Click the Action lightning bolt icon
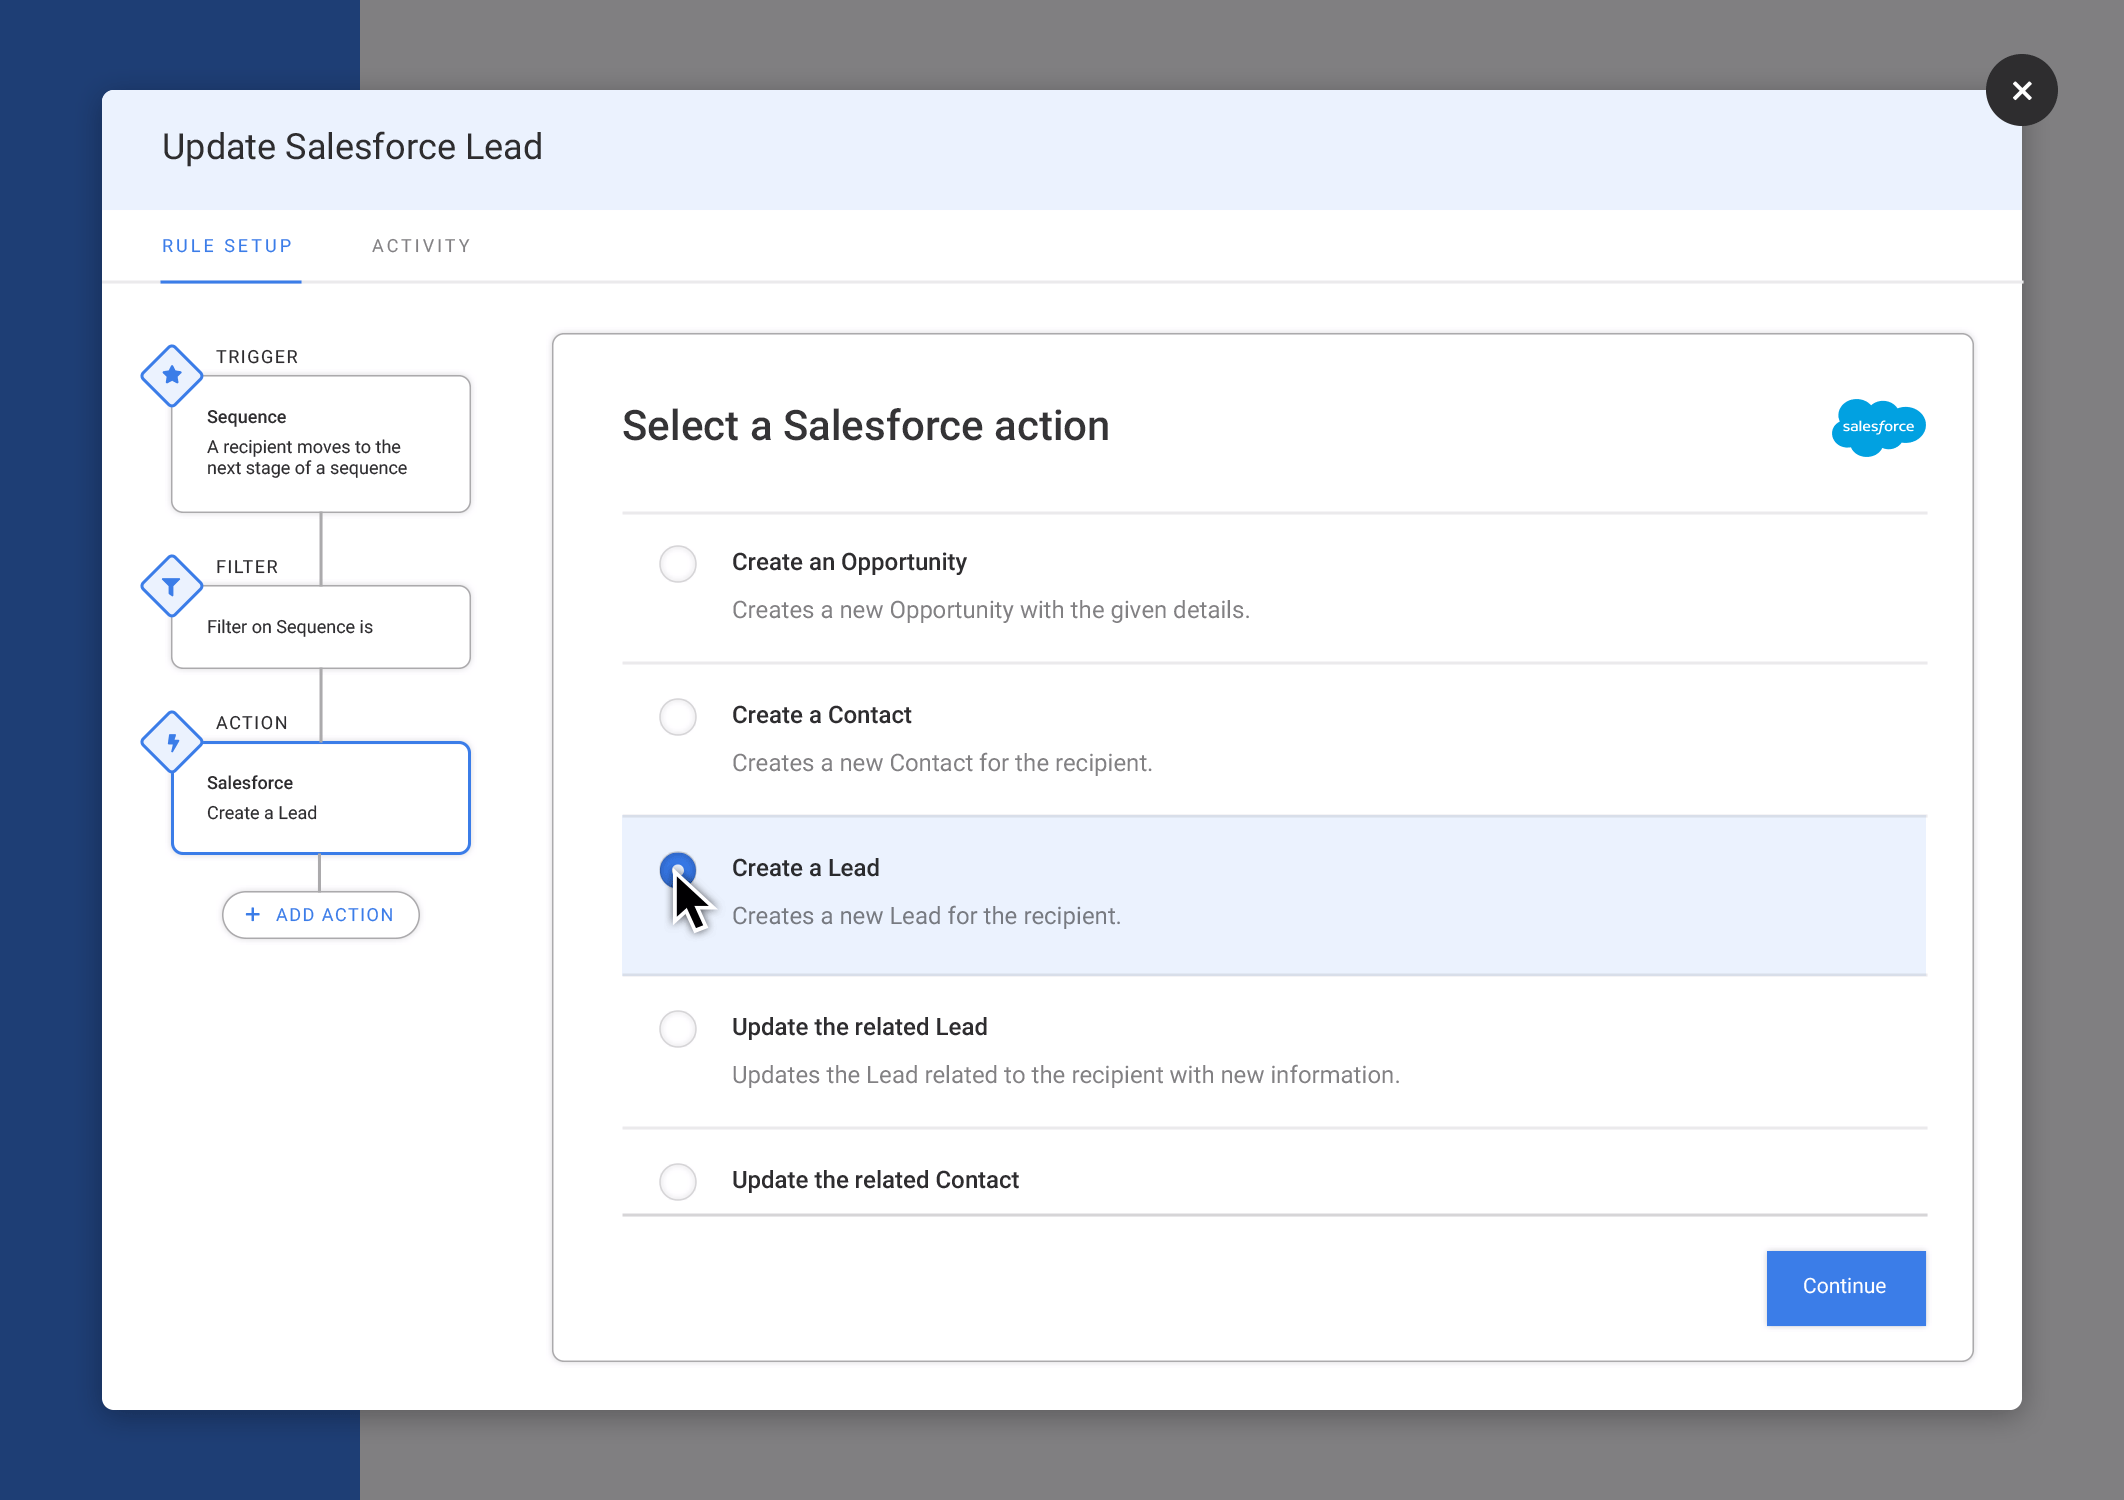This screenshot has width=2124, height=1500. coord(172,742)
